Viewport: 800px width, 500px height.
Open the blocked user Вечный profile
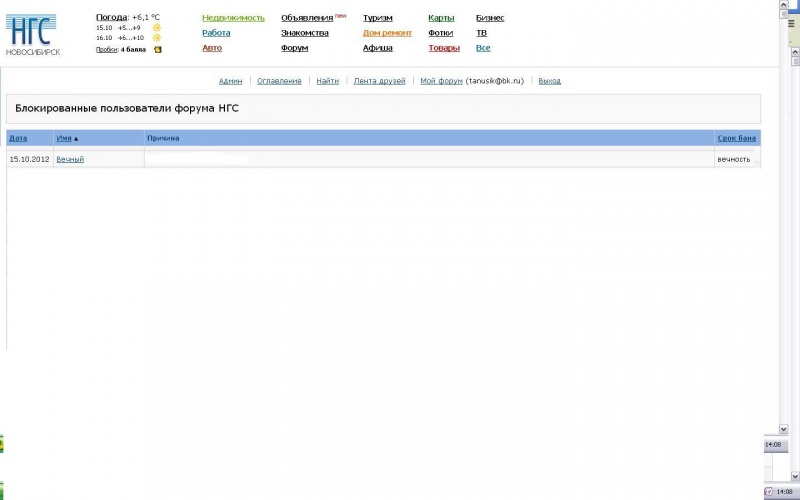click(70, 159)
